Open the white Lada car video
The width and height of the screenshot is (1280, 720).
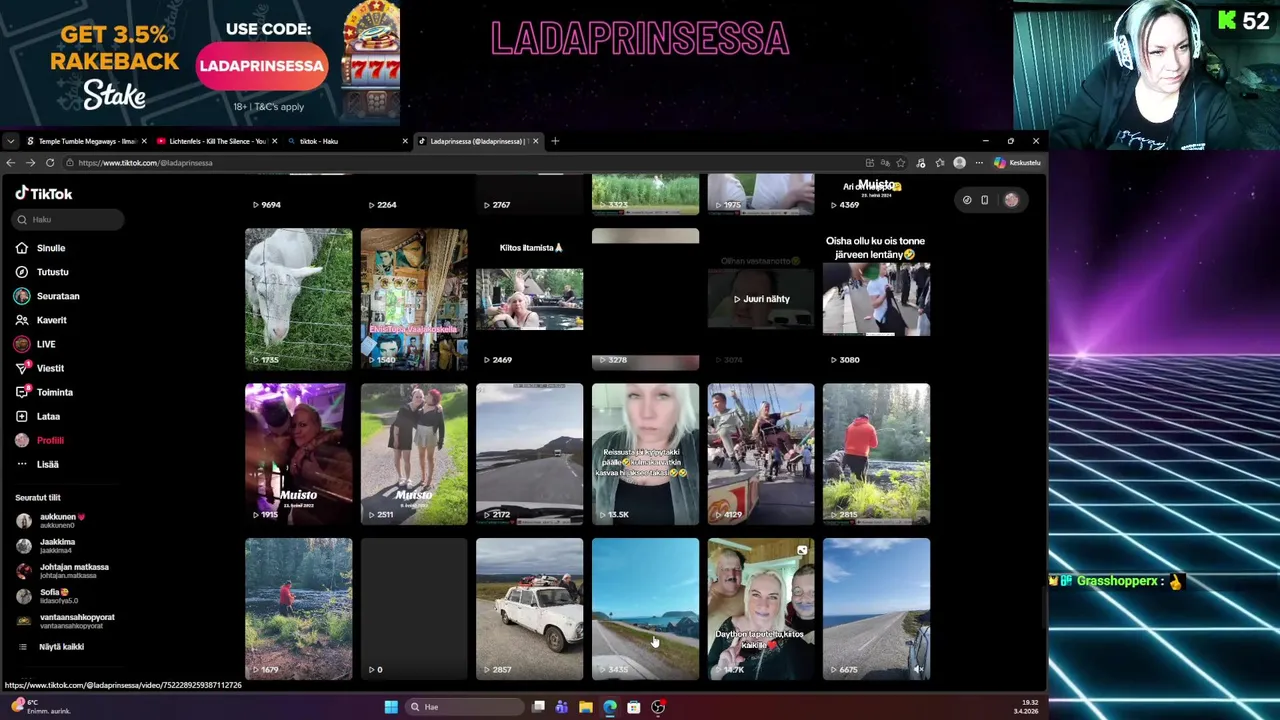pos(530,609)
